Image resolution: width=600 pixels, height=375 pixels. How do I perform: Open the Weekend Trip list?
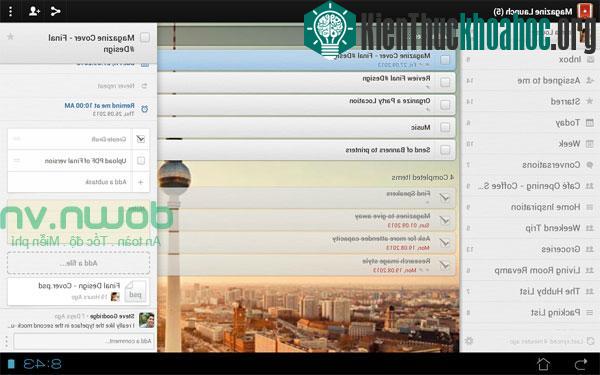coord(530,228)
